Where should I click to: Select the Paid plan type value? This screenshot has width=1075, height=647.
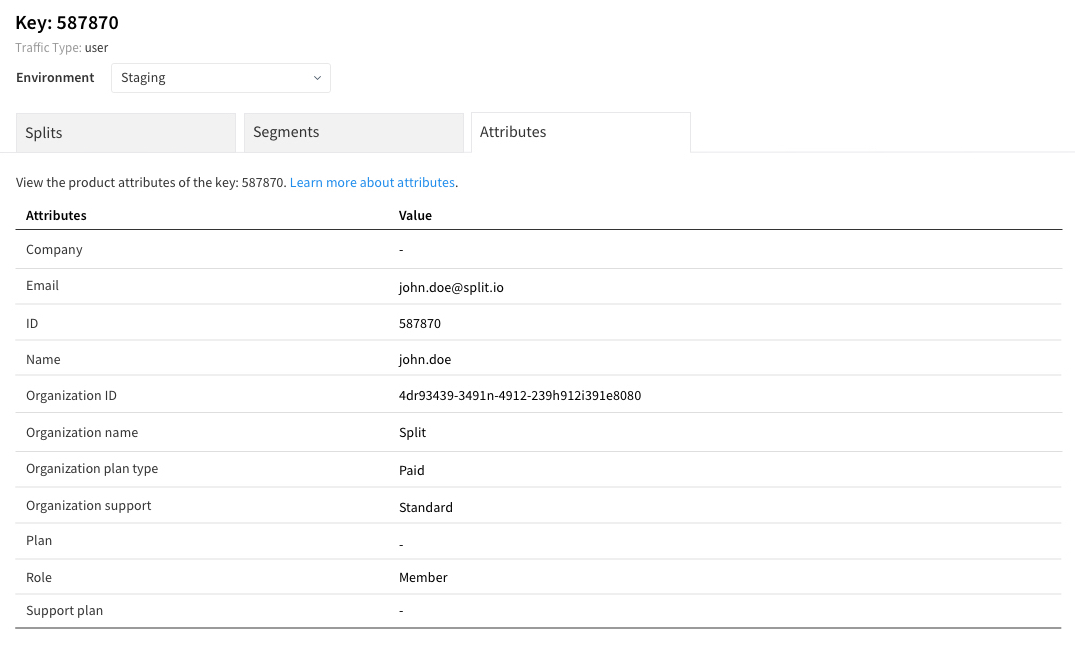tap(411, 470)
